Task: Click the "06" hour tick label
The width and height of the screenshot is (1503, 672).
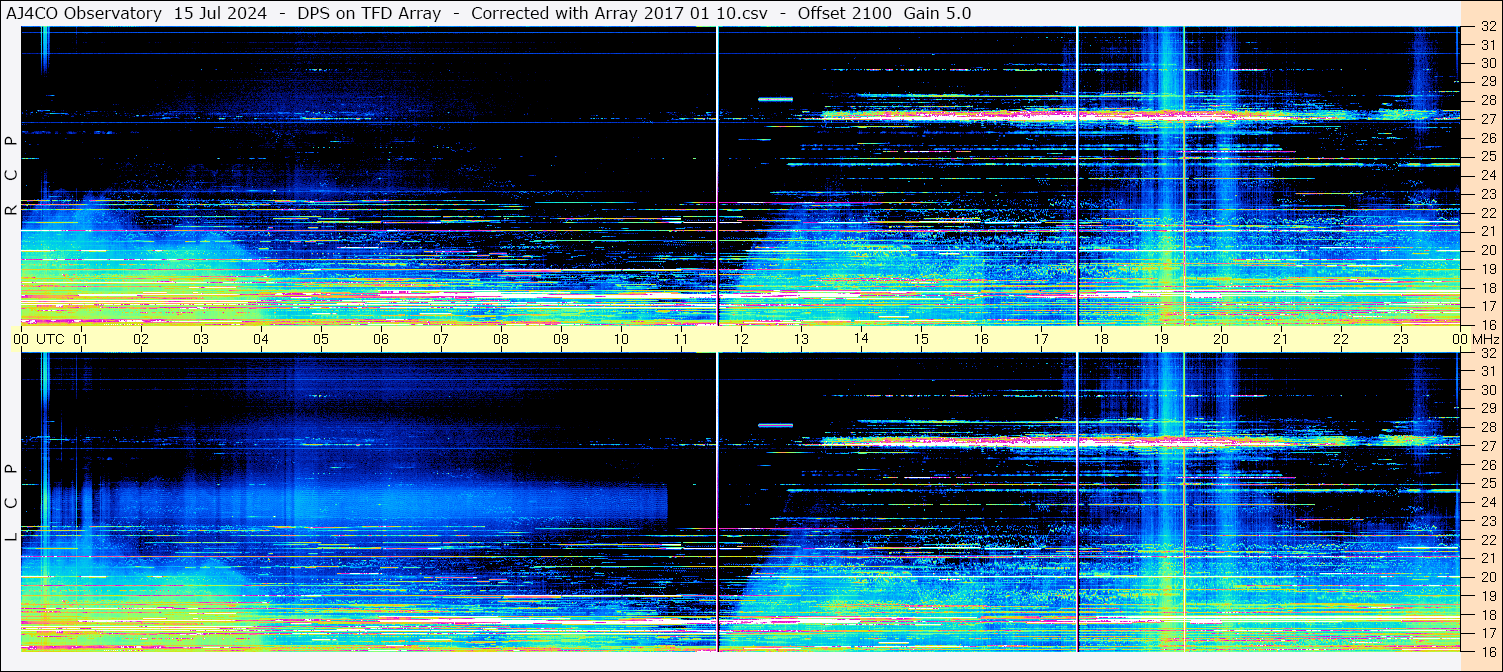Action: click(x=382, y=339)
